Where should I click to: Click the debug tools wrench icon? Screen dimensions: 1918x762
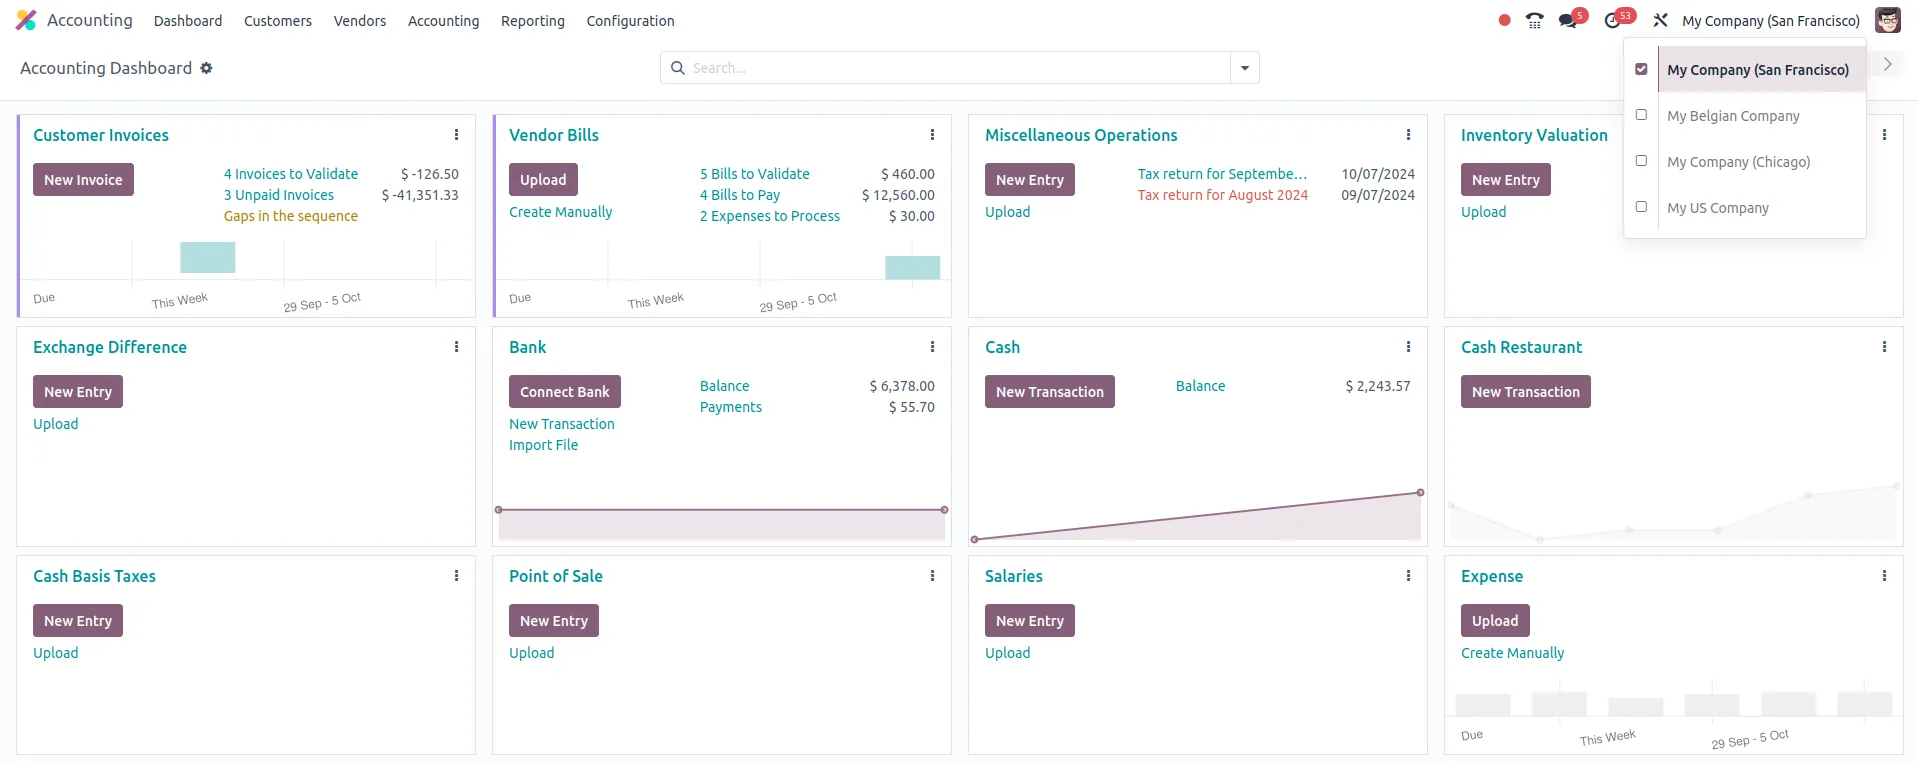coord(1660,21)
